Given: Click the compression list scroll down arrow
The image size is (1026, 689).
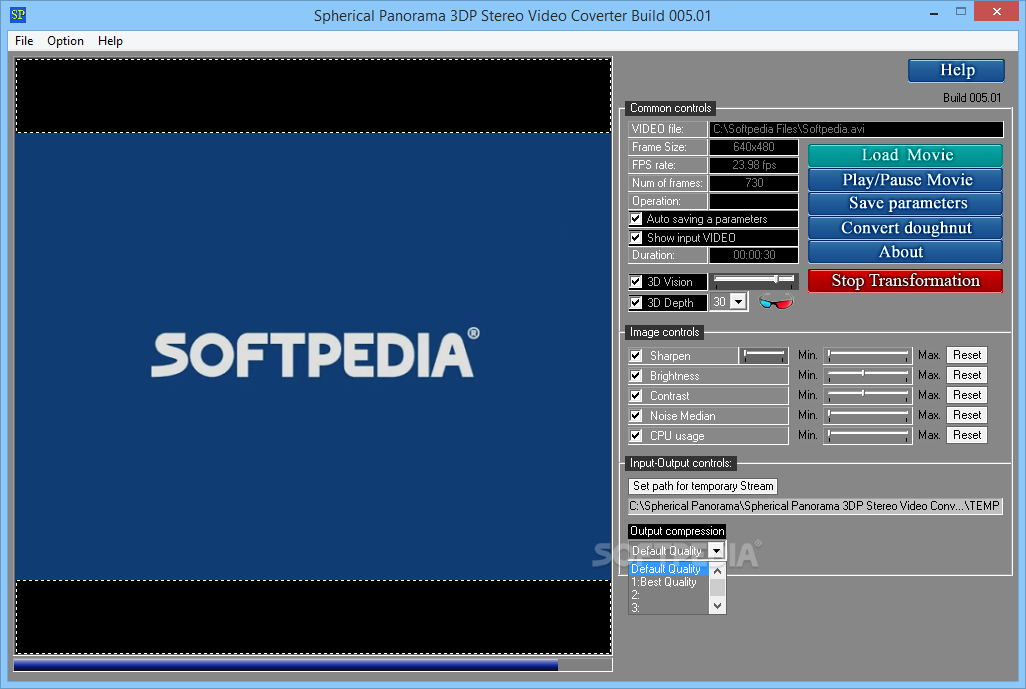Looking at the screenshot, I should pyautogui.click(x=718, y=606).
